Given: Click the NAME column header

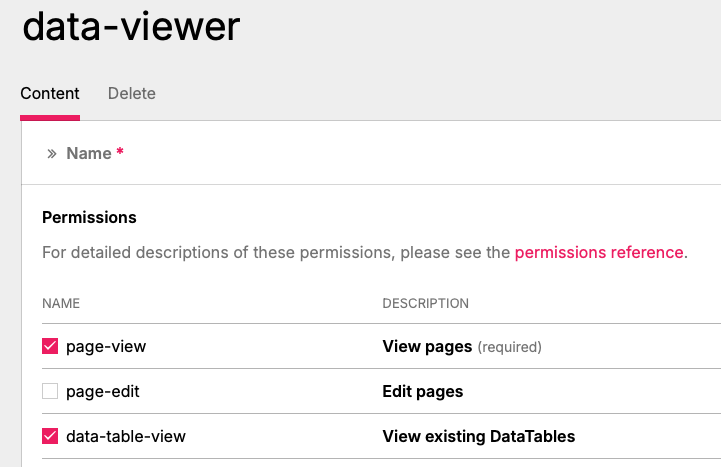Looking at the screenshot, I should pos(61,303).
